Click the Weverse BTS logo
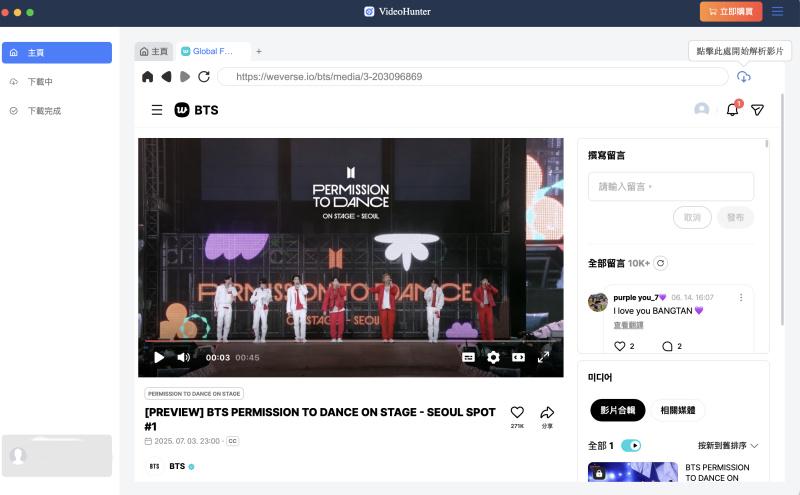Image resolution: width=800 pixels, height=495 pixels. [196, 110]
